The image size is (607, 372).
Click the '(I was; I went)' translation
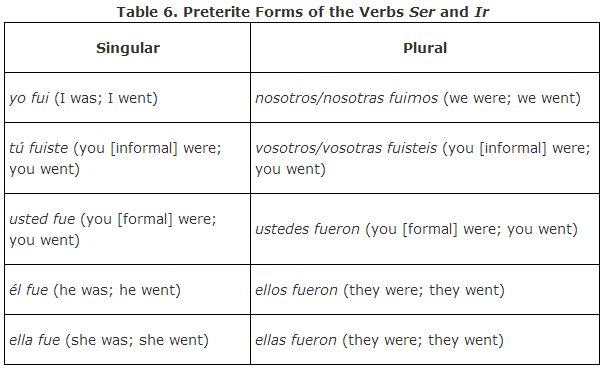pos(106,98)
